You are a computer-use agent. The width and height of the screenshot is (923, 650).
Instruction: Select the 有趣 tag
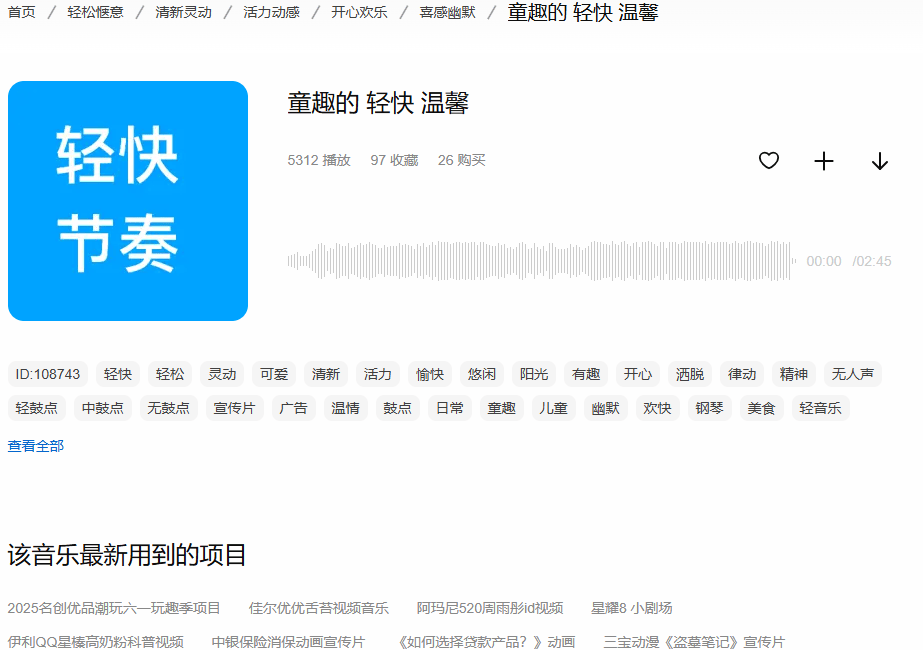586,374
